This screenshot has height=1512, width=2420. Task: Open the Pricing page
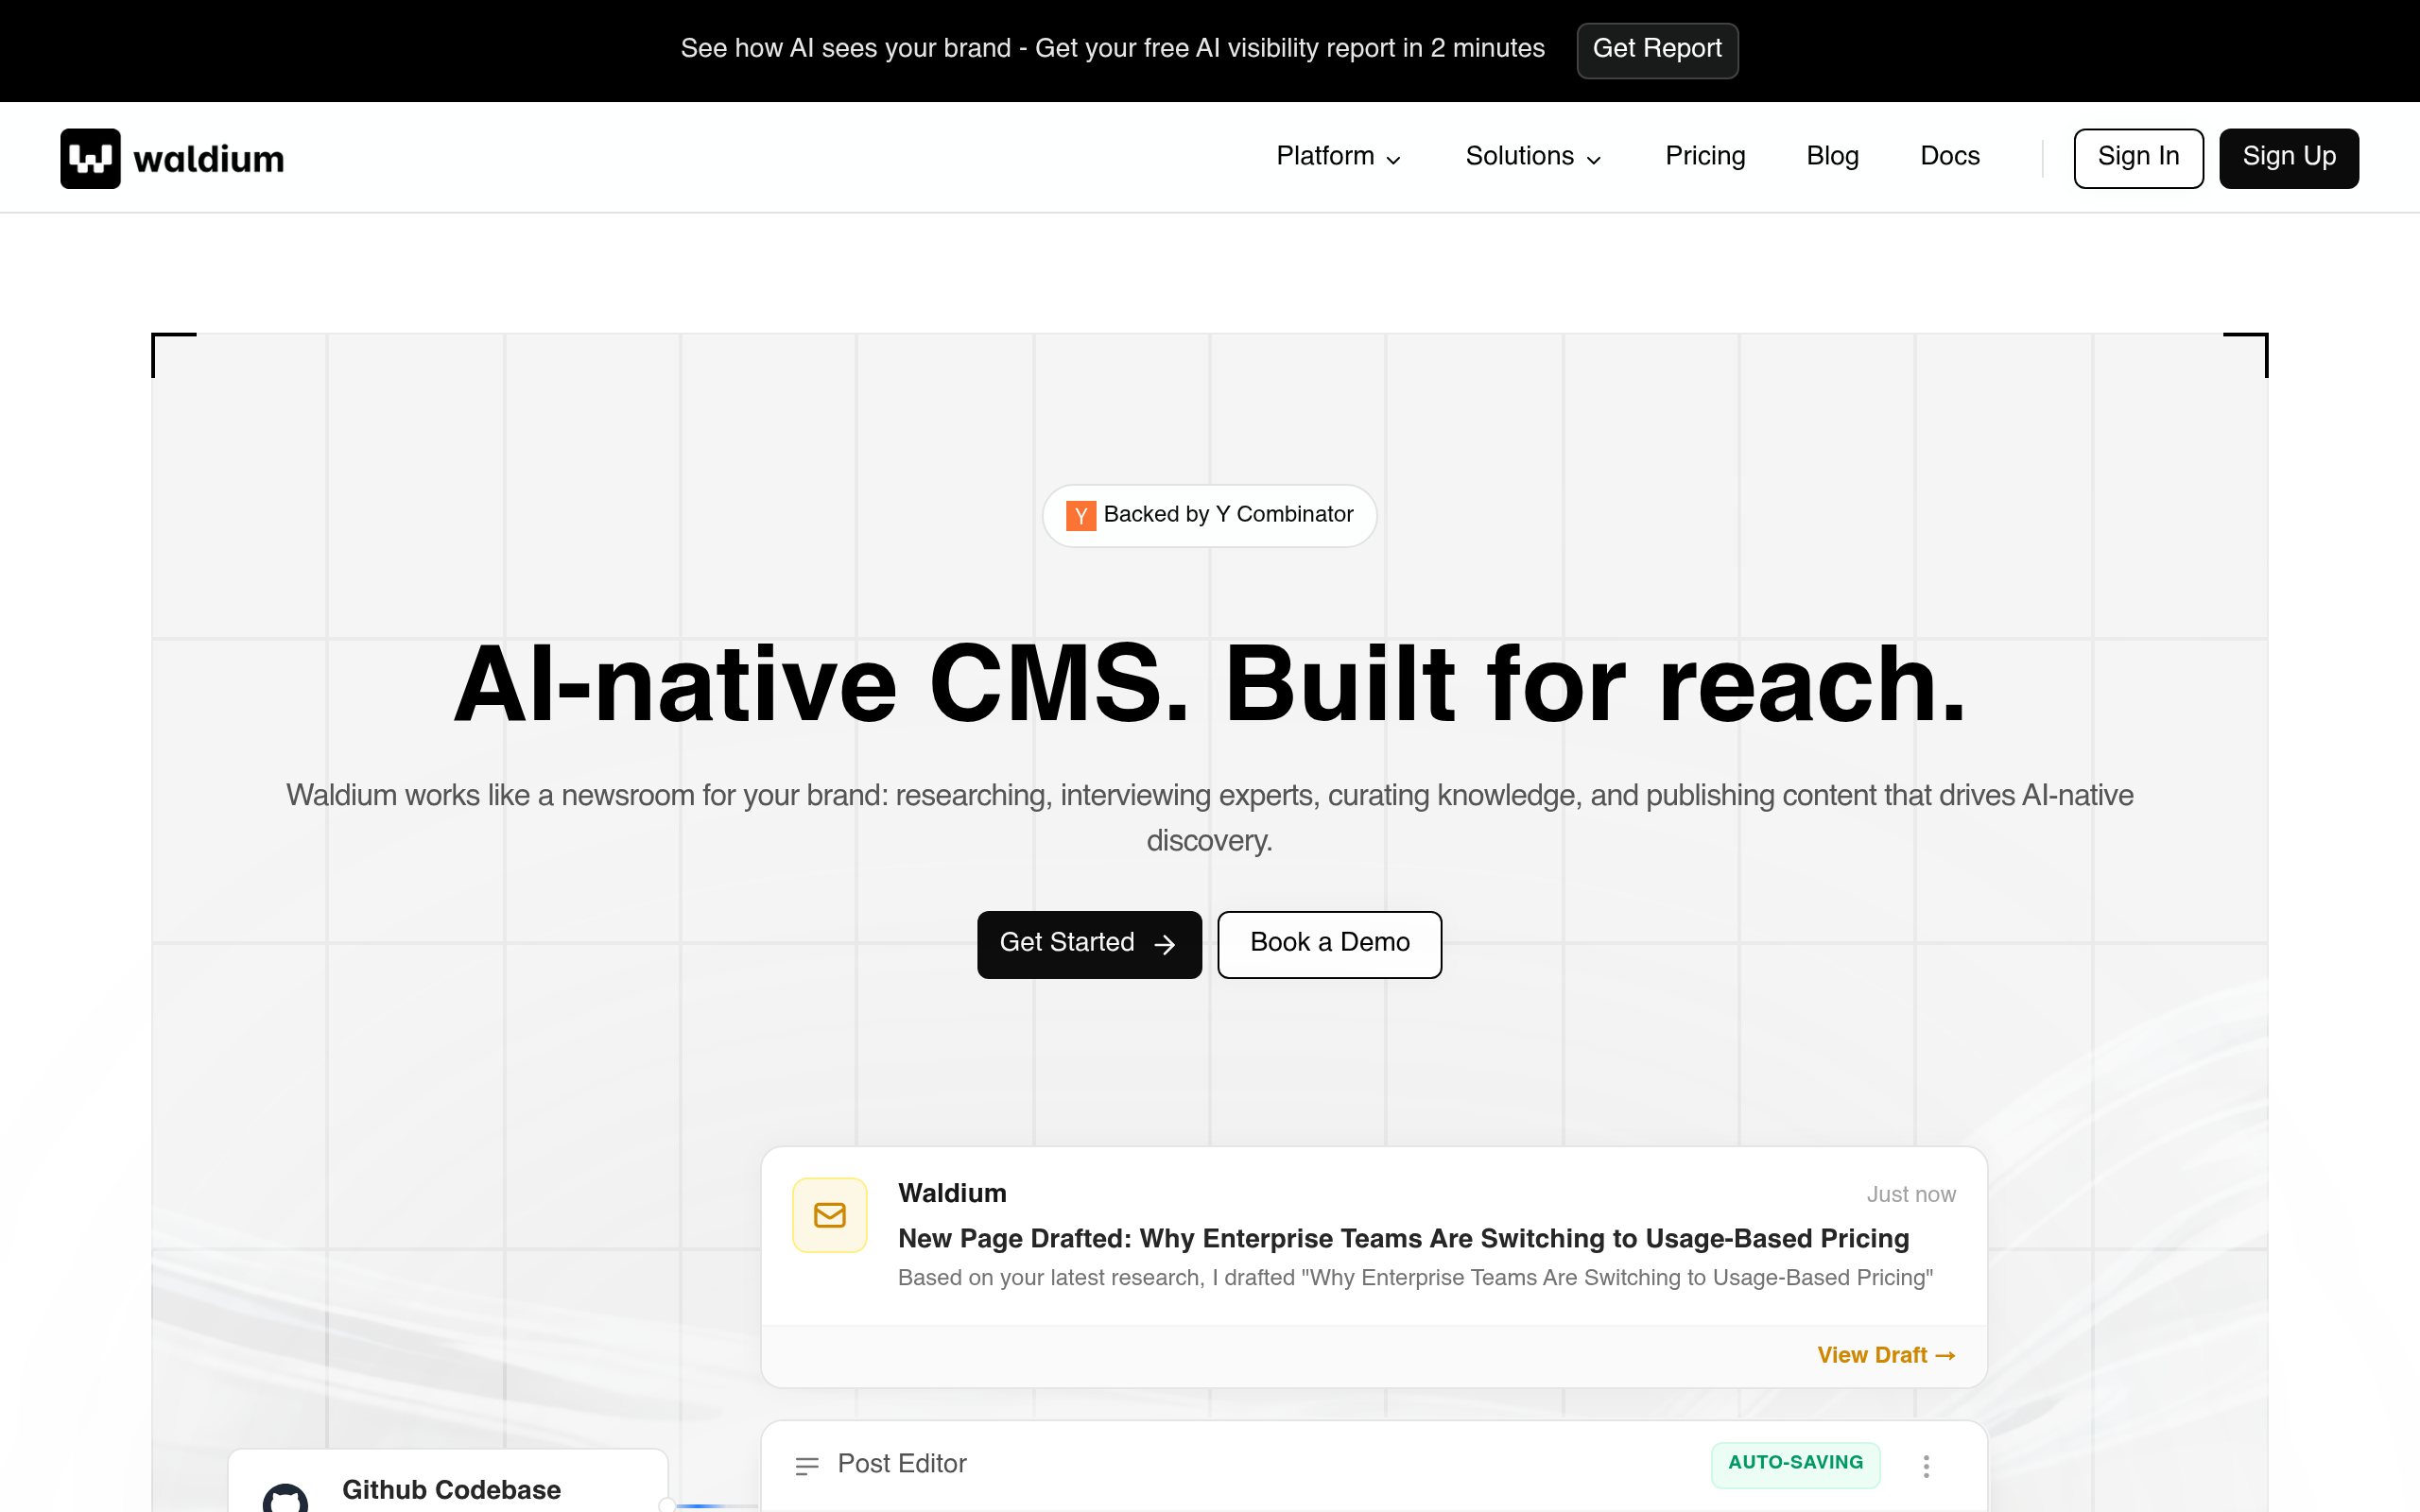coord(1705,157)
